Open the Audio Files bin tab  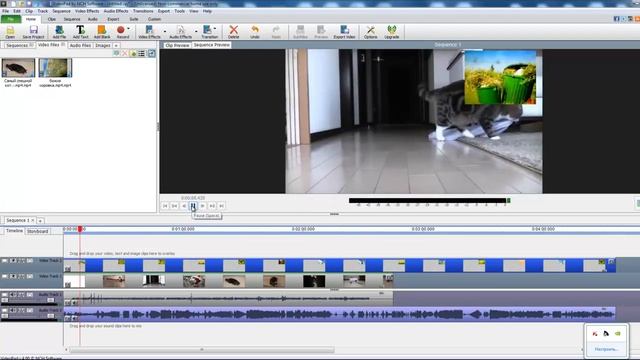[80, 45]
